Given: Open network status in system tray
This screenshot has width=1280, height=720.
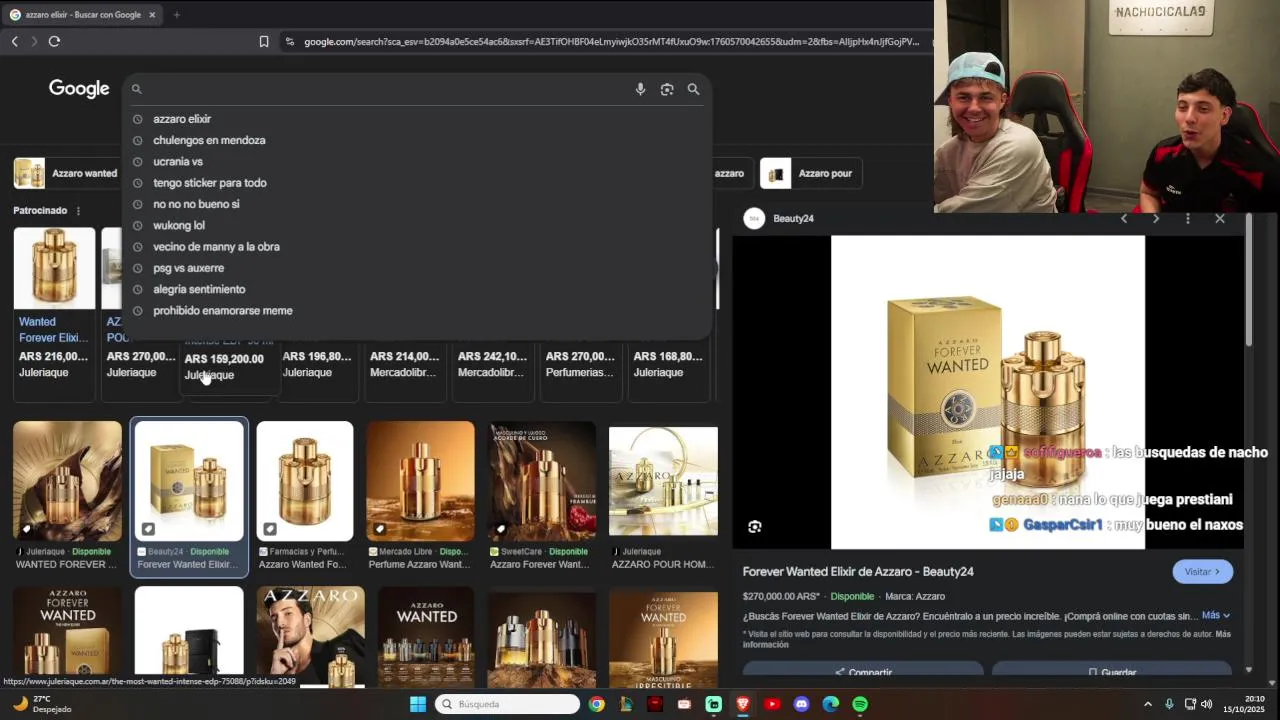Looking at the screenshot, I should 1190,704.
